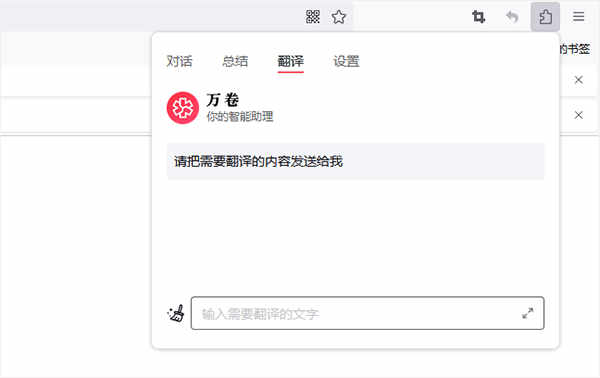The height and width of the screenshot is (378, 600).
Task: Click the 万 卷 title text
Action: [x=223, y=100]
